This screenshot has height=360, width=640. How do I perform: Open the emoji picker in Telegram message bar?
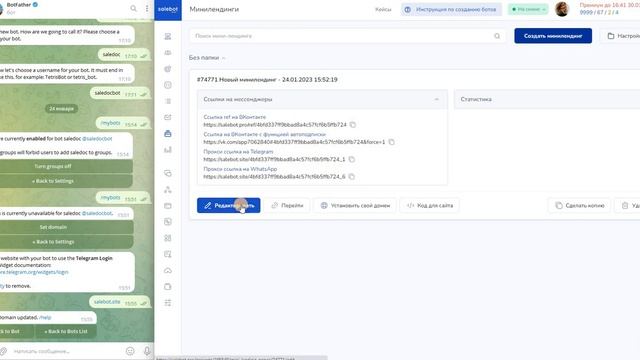click(130, 351)
